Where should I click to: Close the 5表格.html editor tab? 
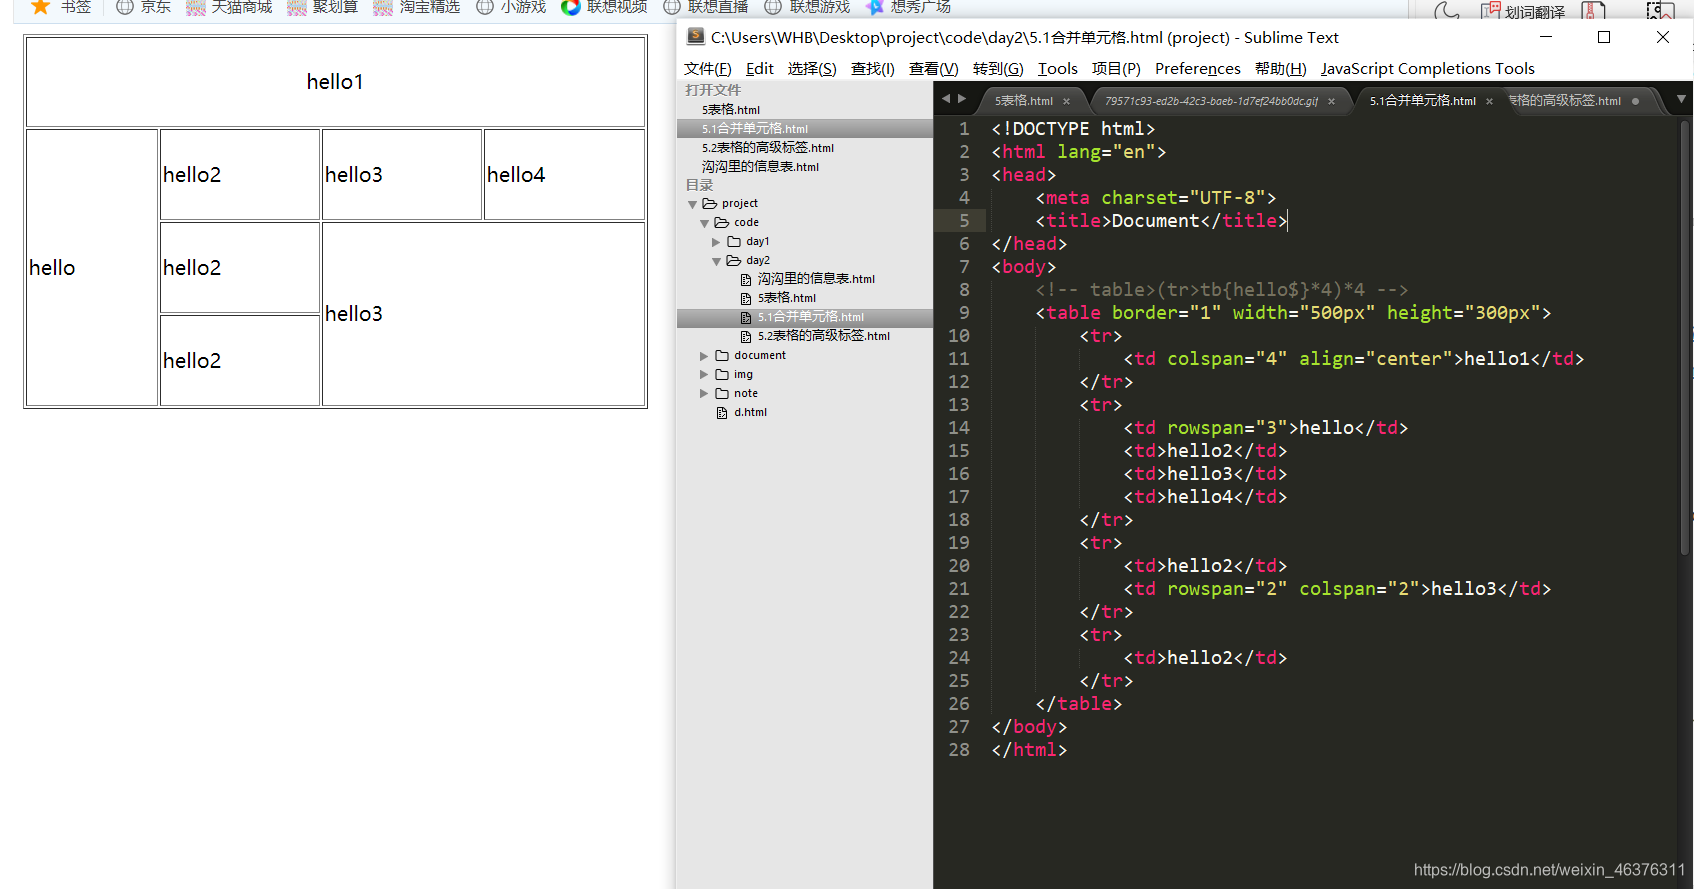[x=1067, y=101]
